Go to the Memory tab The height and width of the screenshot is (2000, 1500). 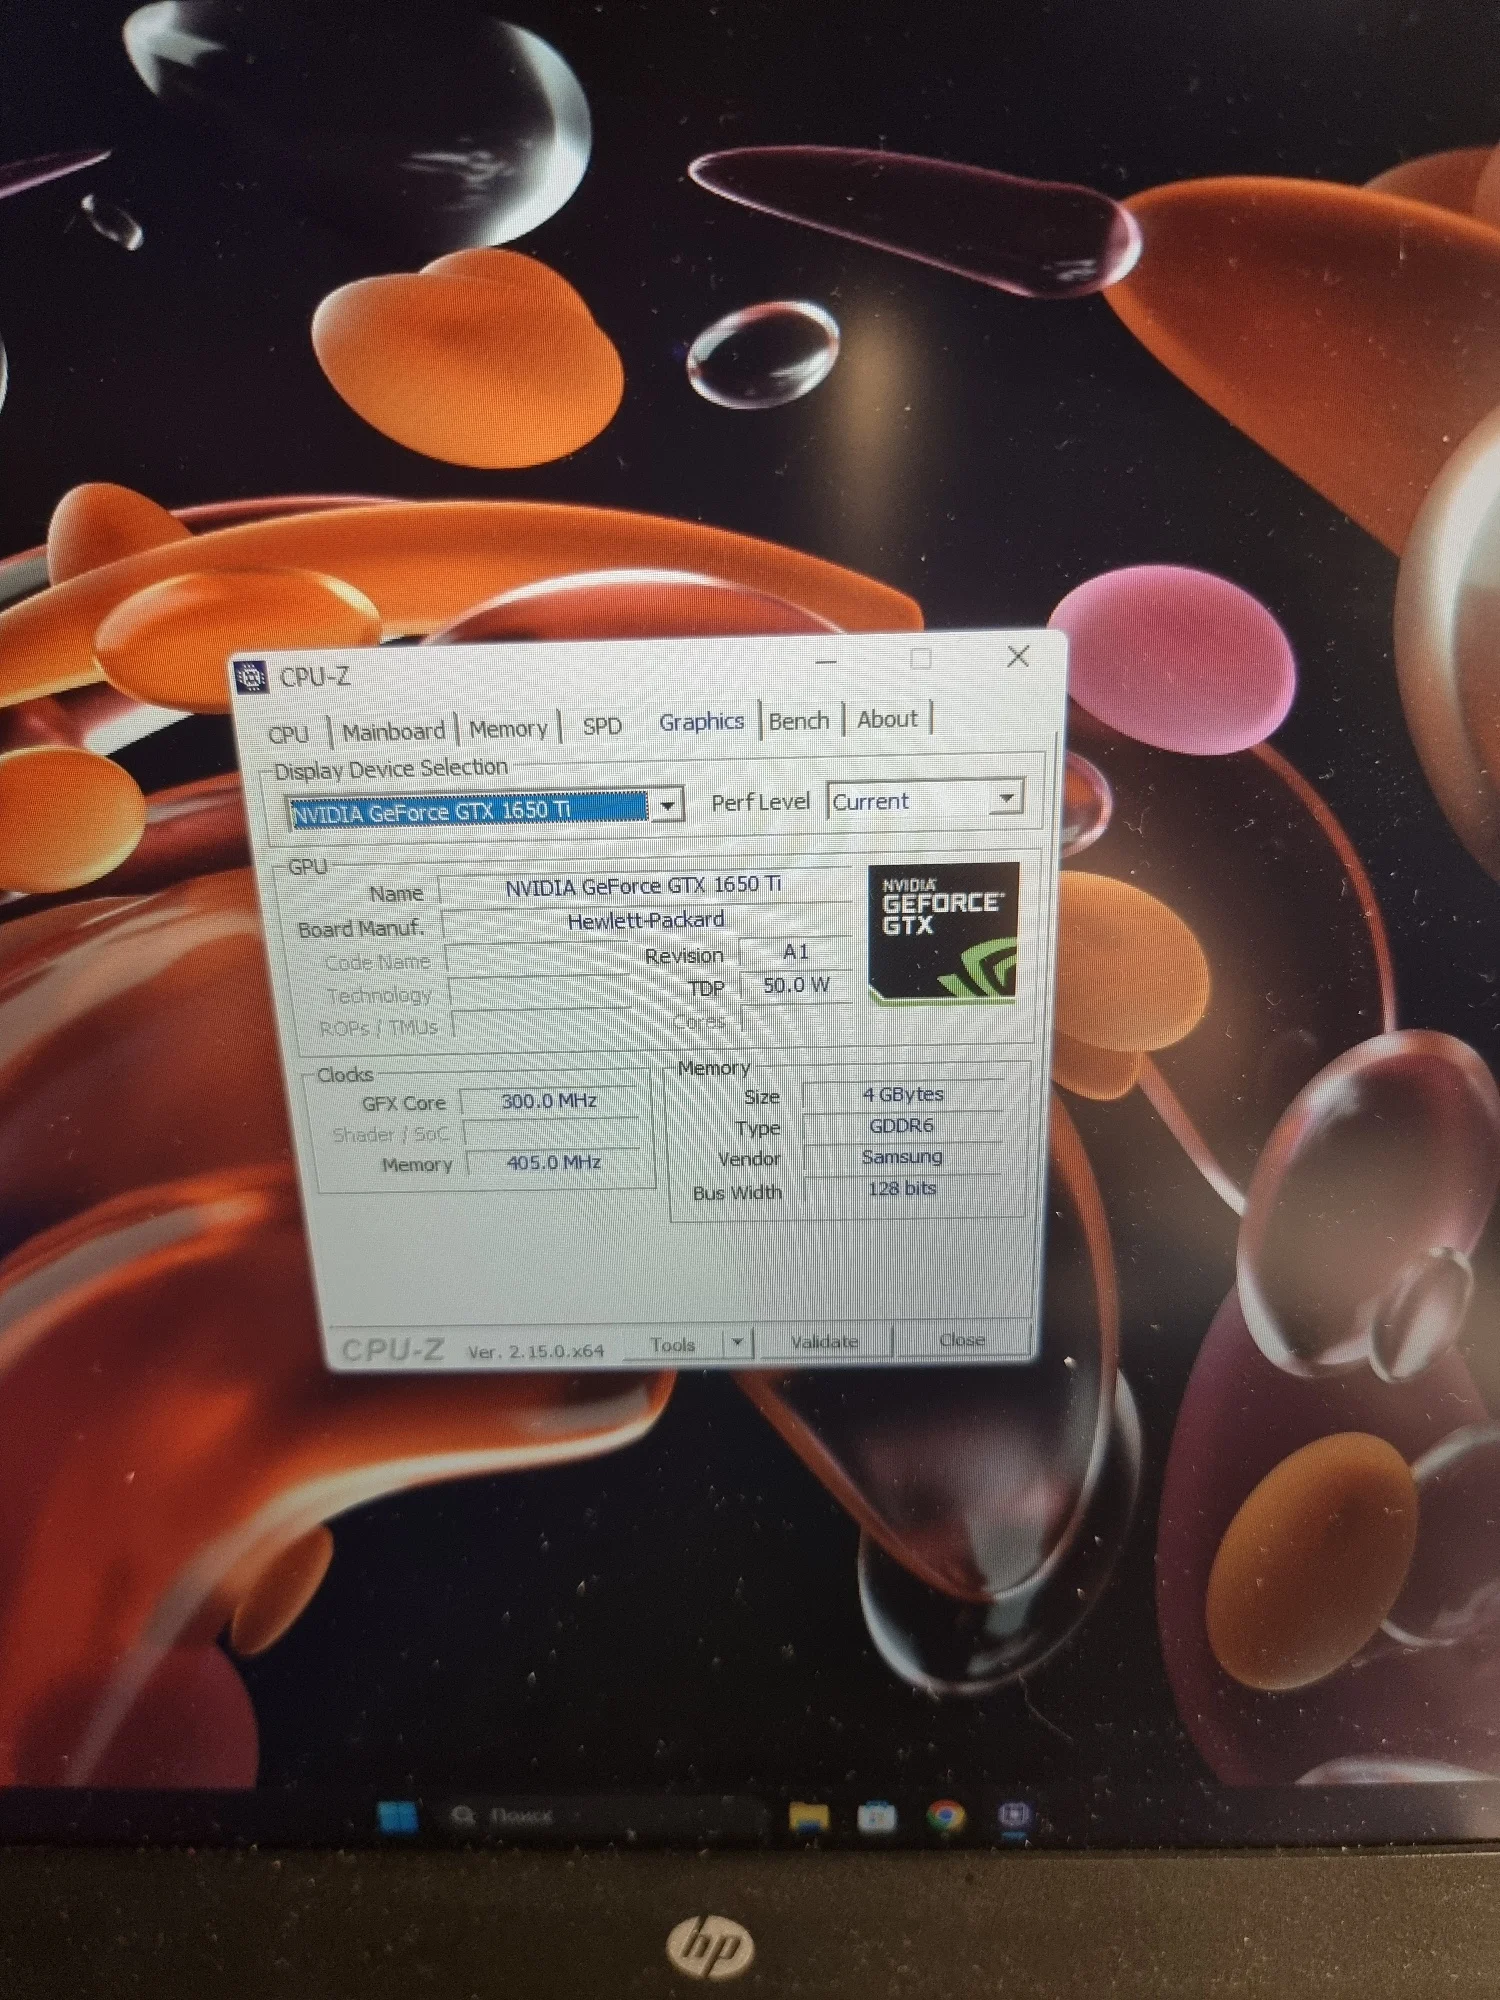point(508,728)
